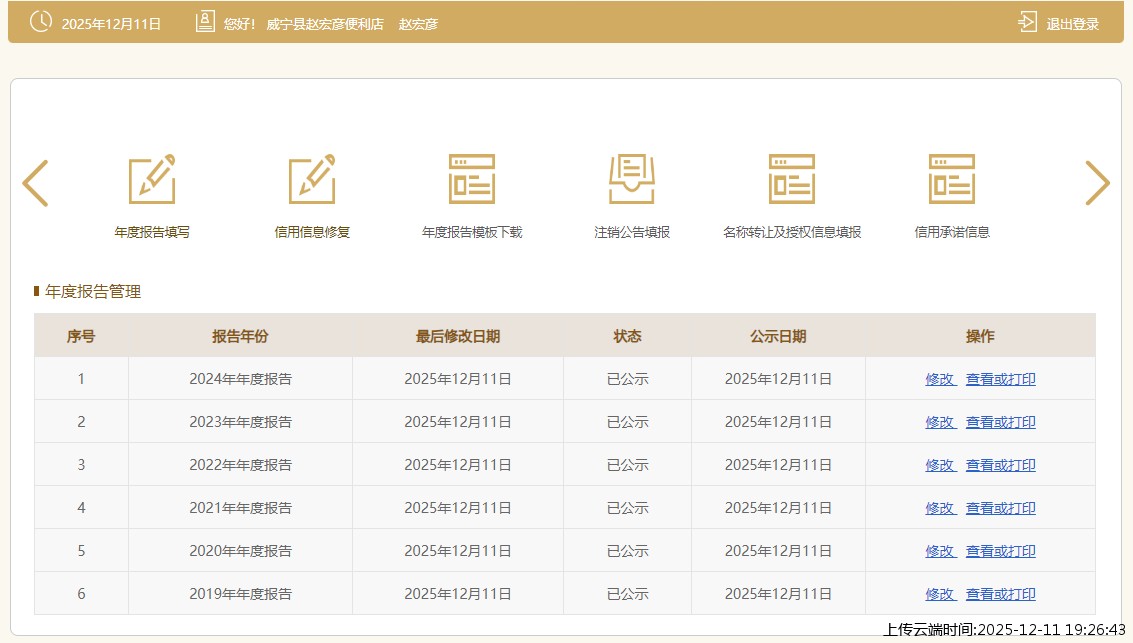Screen dimensions: 1133x643
Task: Click 修改 for 2022年年度报告
Action: pos(940,465)
